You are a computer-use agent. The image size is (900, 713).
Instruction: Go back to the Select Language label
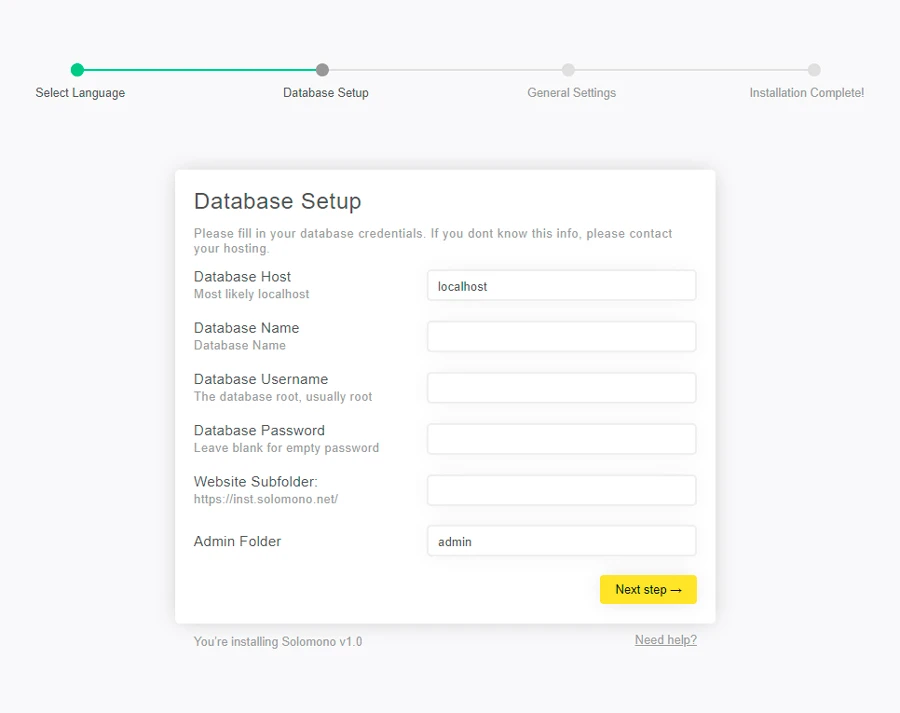coord(80,93)
